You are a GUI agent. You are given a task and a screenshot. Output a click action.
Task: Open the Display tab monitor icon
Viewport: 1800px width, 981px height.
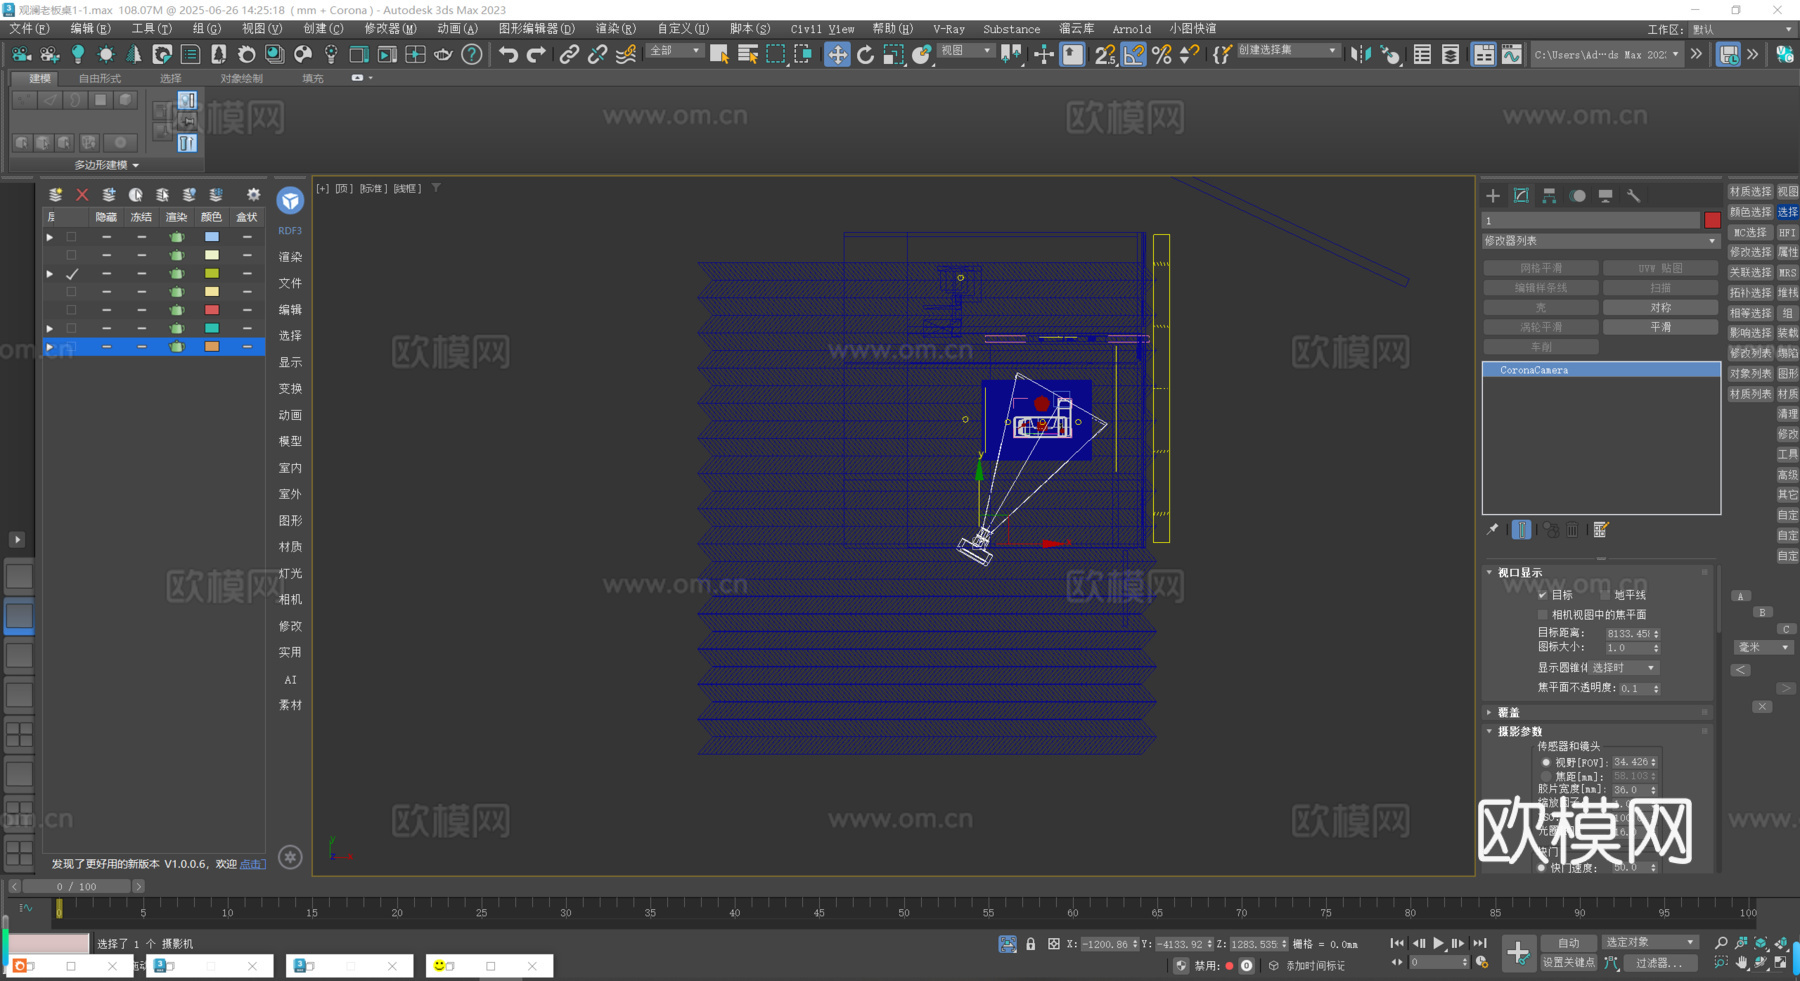pos(1605,196)
